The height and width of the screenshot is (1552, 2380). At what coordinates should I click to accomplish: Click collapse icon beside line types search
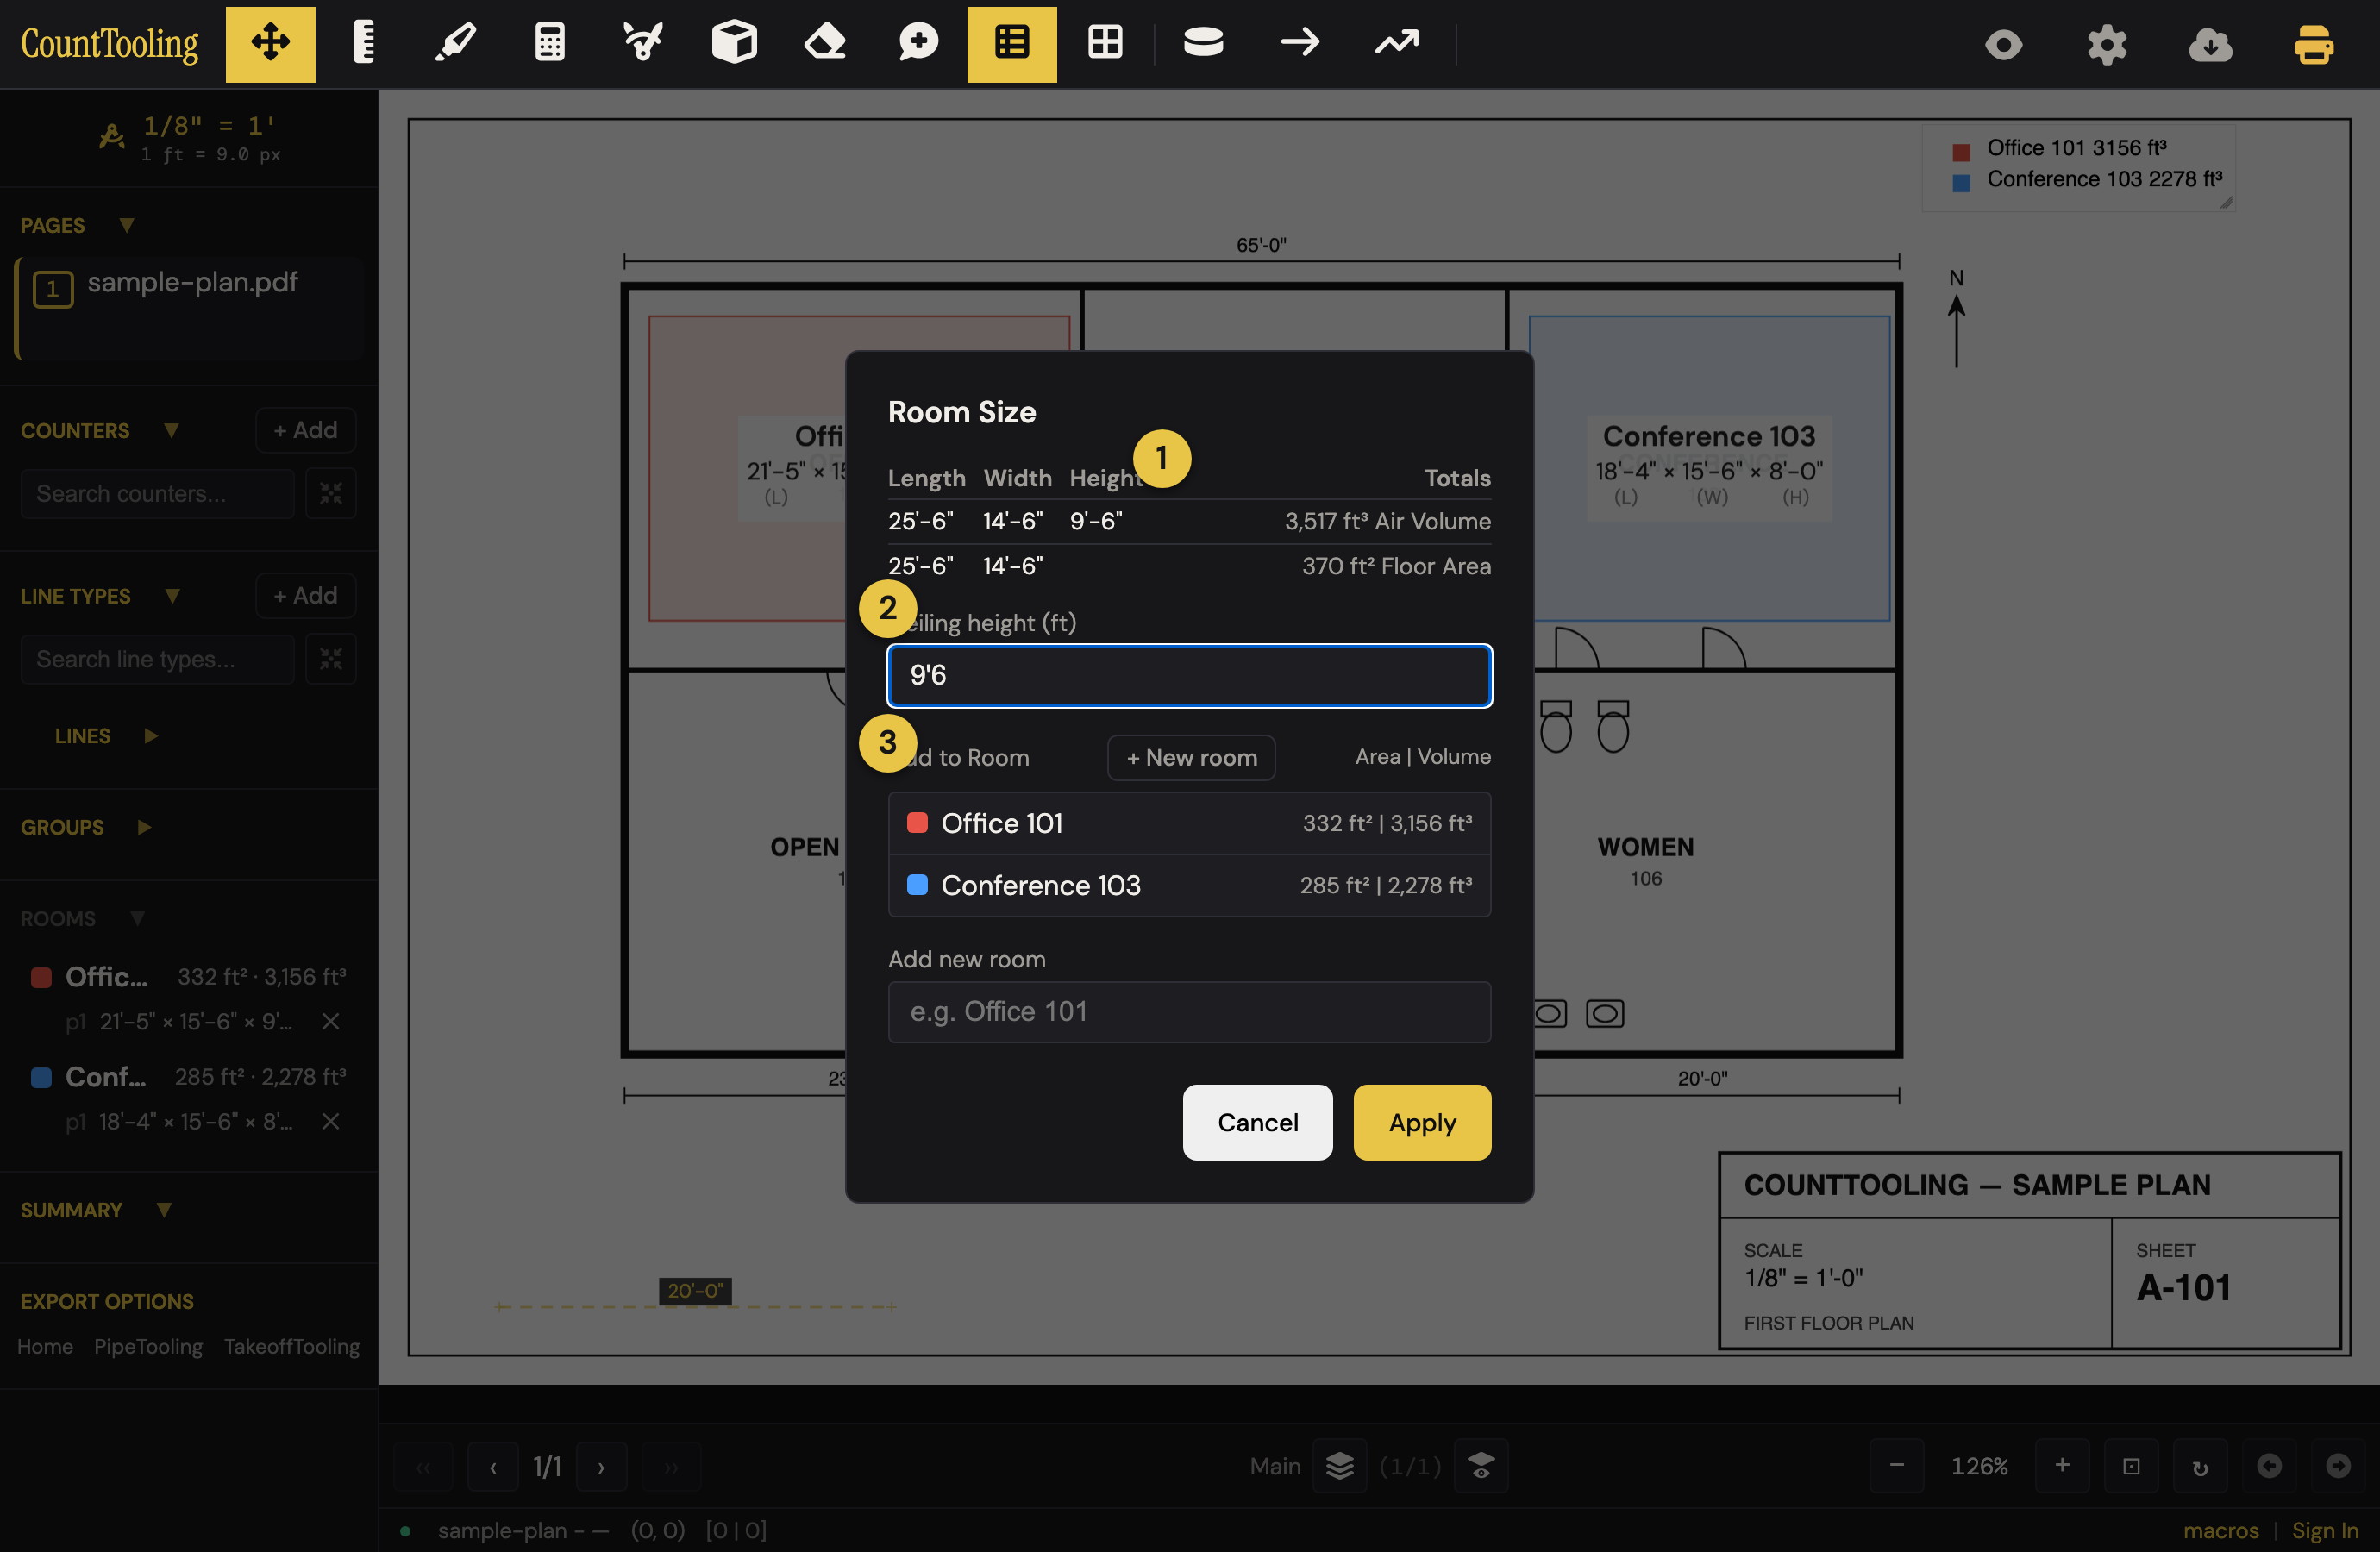point(331,659)
